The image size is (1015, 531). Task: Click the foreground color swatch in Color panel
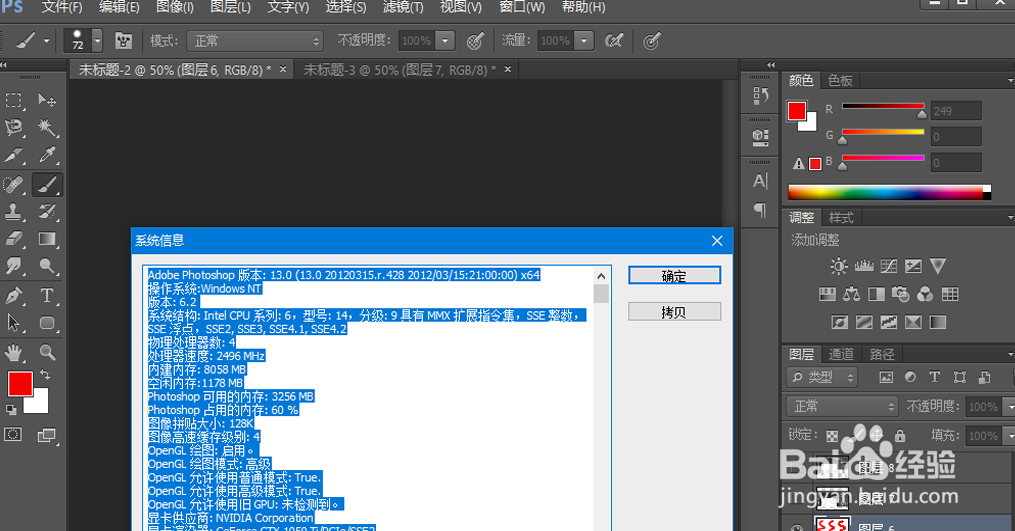tap(797, 111)
